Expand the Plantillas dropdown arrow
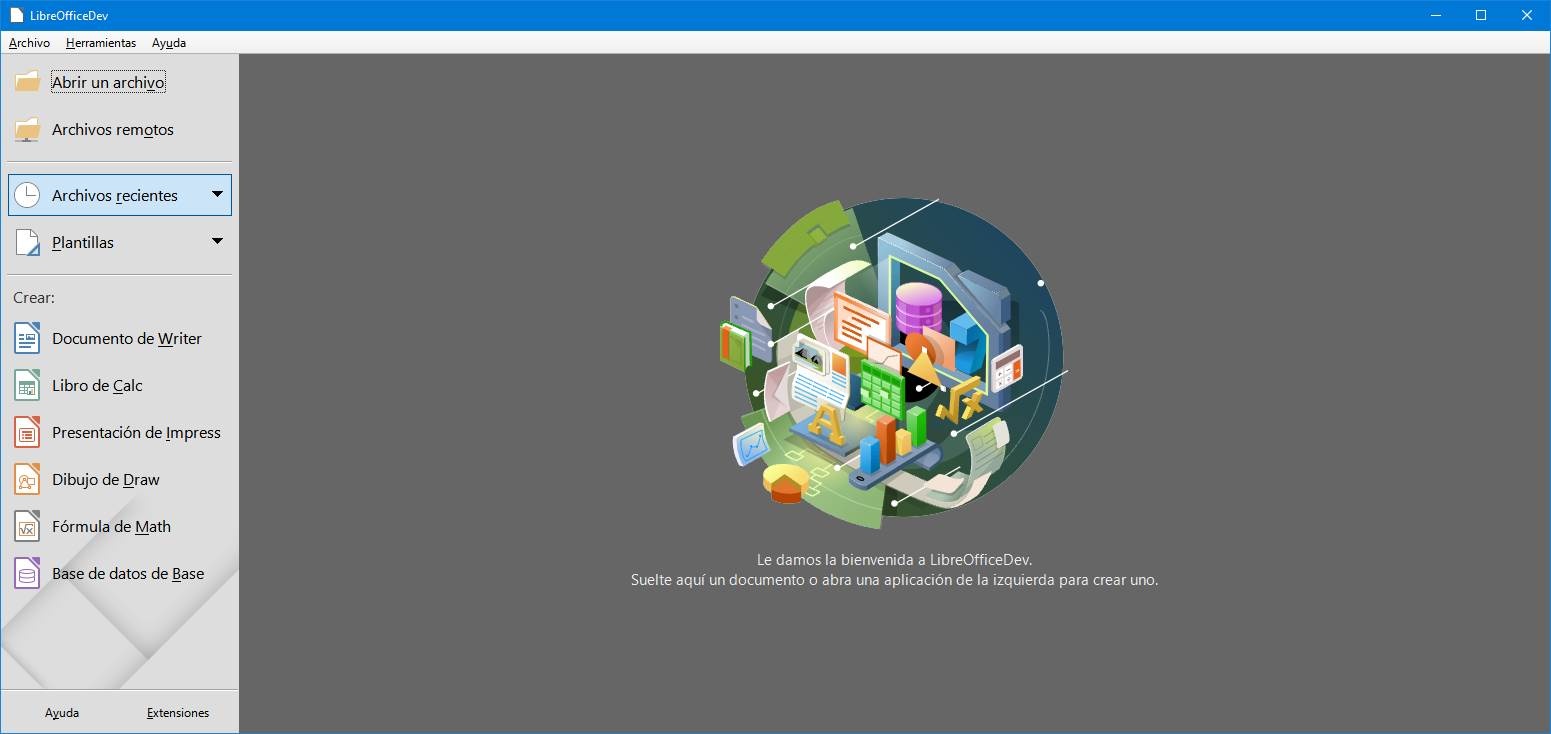 217,241
